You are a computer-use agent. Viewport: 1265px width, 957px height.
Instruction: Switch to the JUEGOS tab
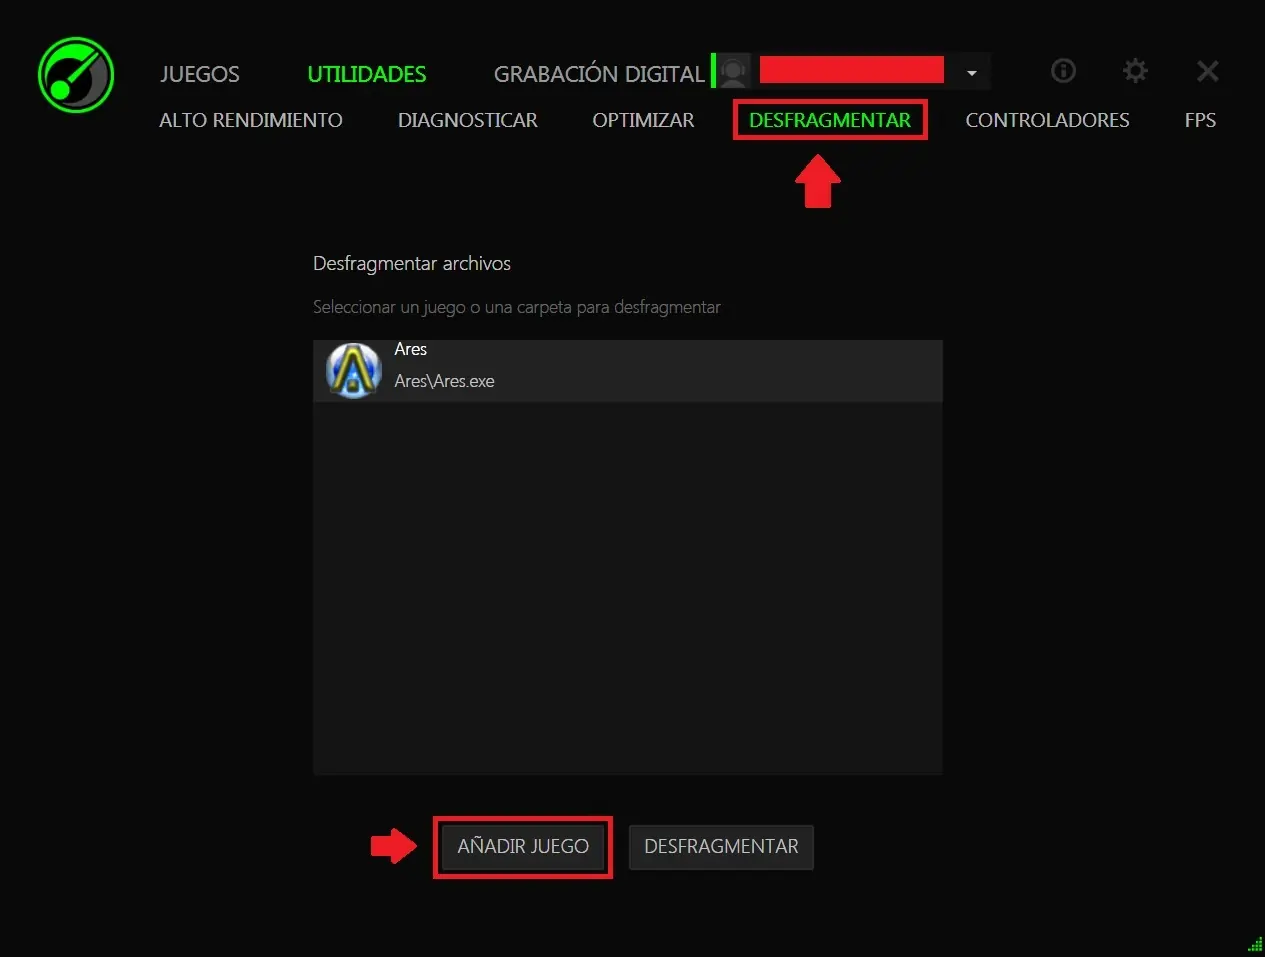click(x=200, y=74)
